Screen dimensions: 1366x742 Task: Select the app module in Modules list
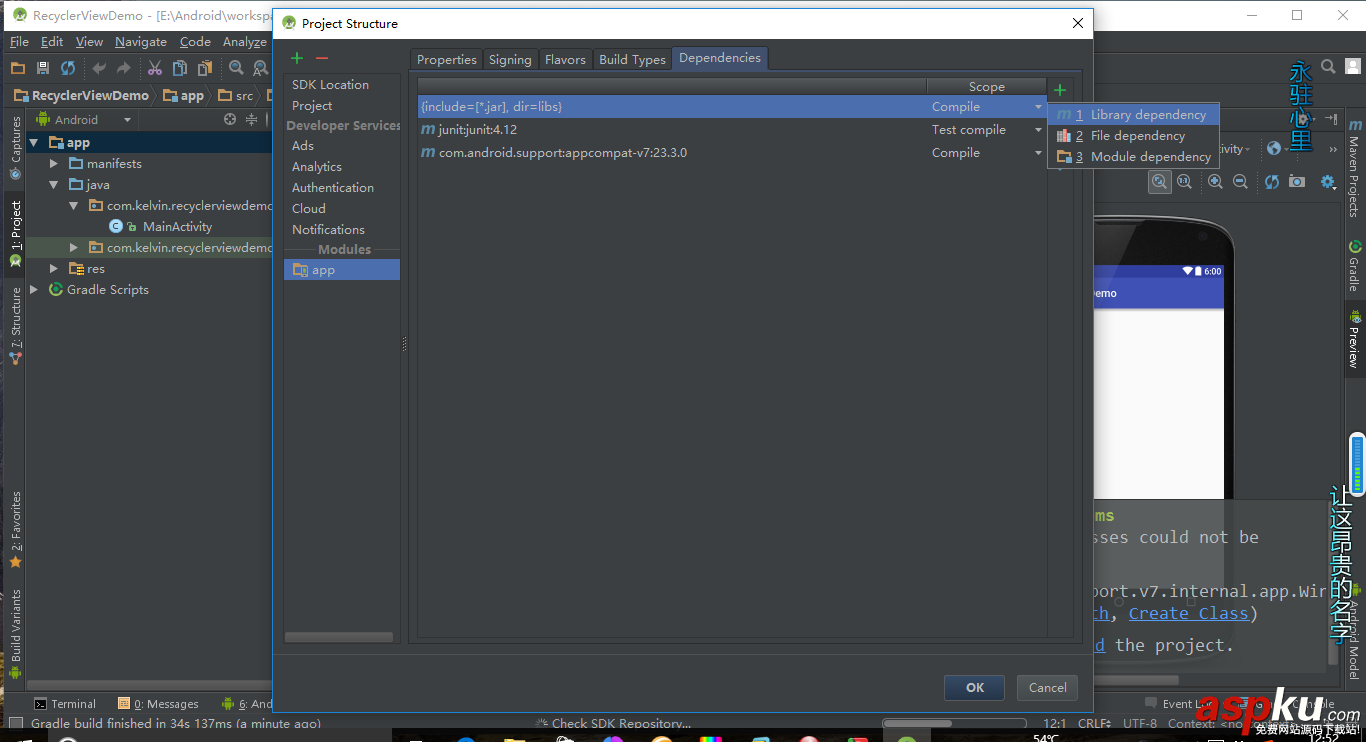click(x=342, y=270)
